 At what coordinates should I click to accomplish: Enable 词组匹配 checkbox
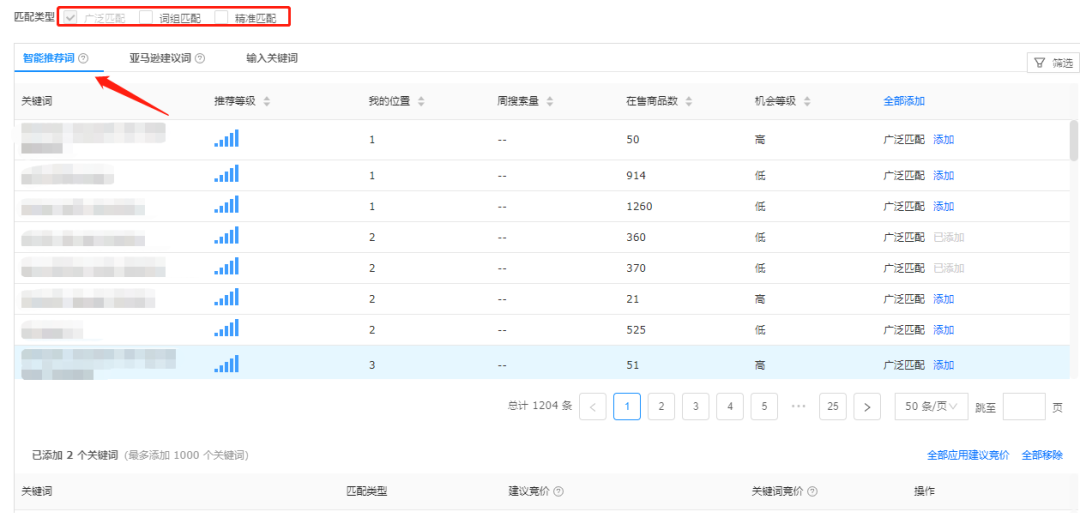(145, 17)
